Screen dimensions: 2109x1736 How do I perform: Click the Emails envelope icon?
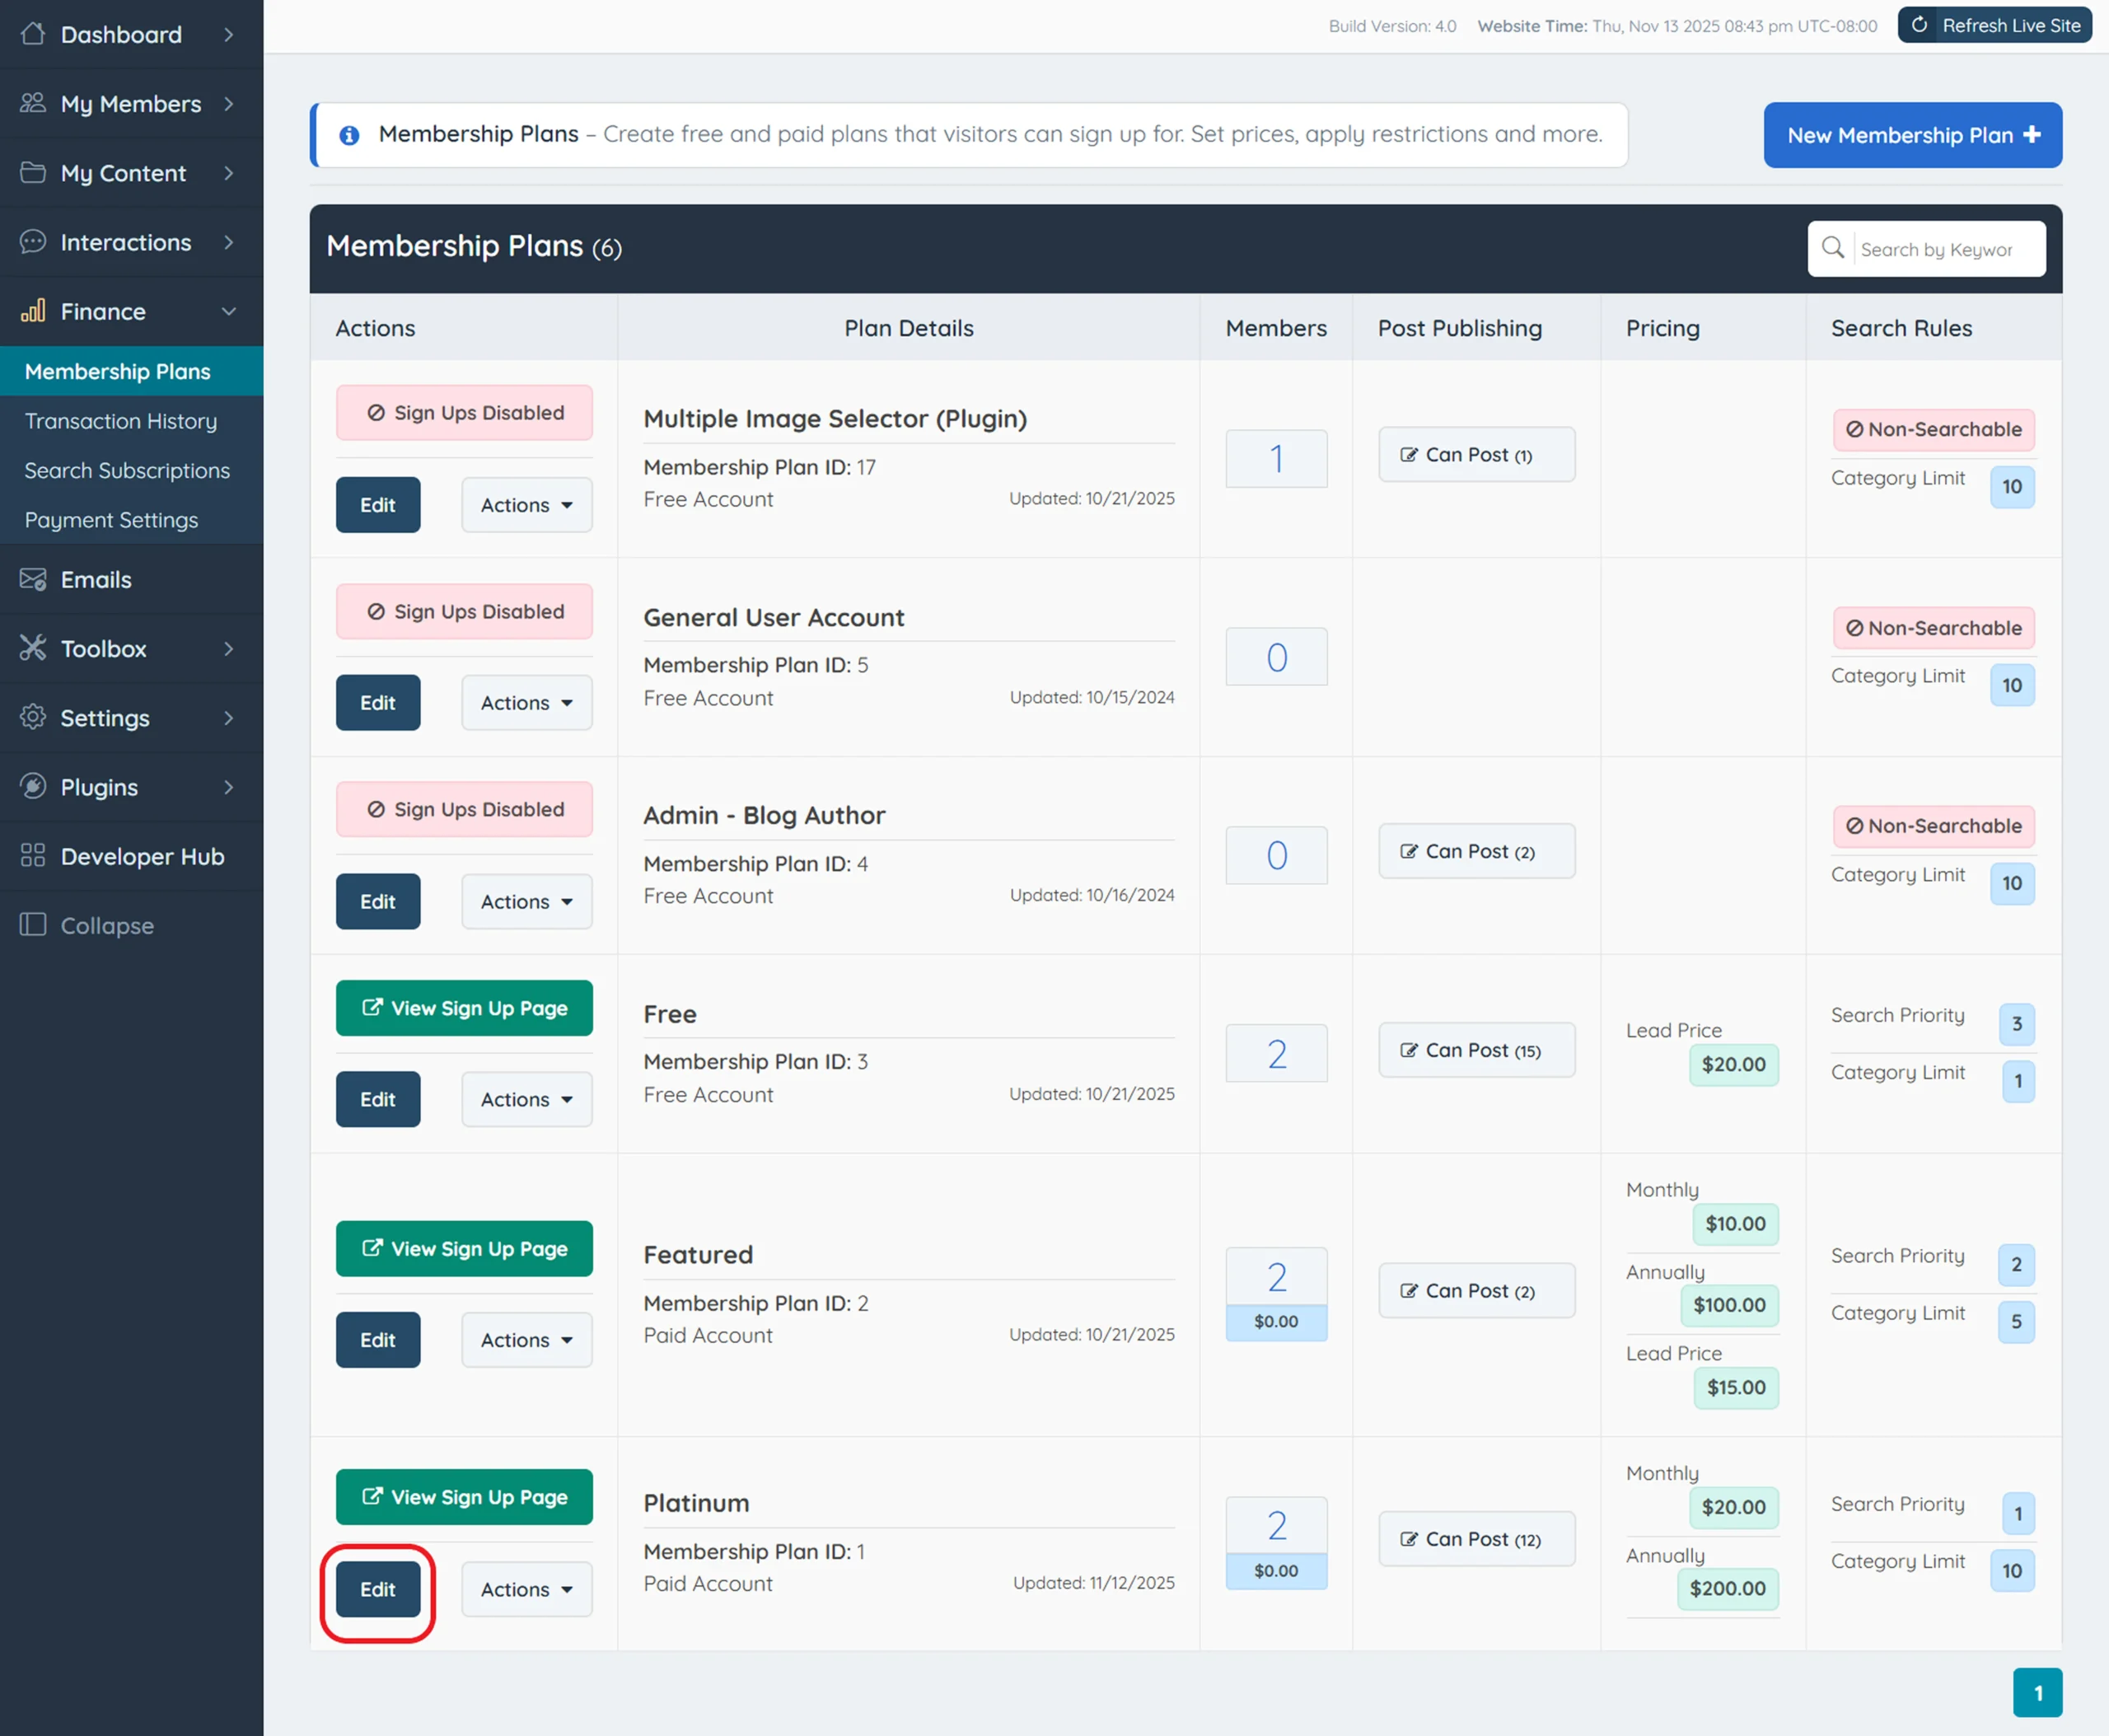pos(33,579)
